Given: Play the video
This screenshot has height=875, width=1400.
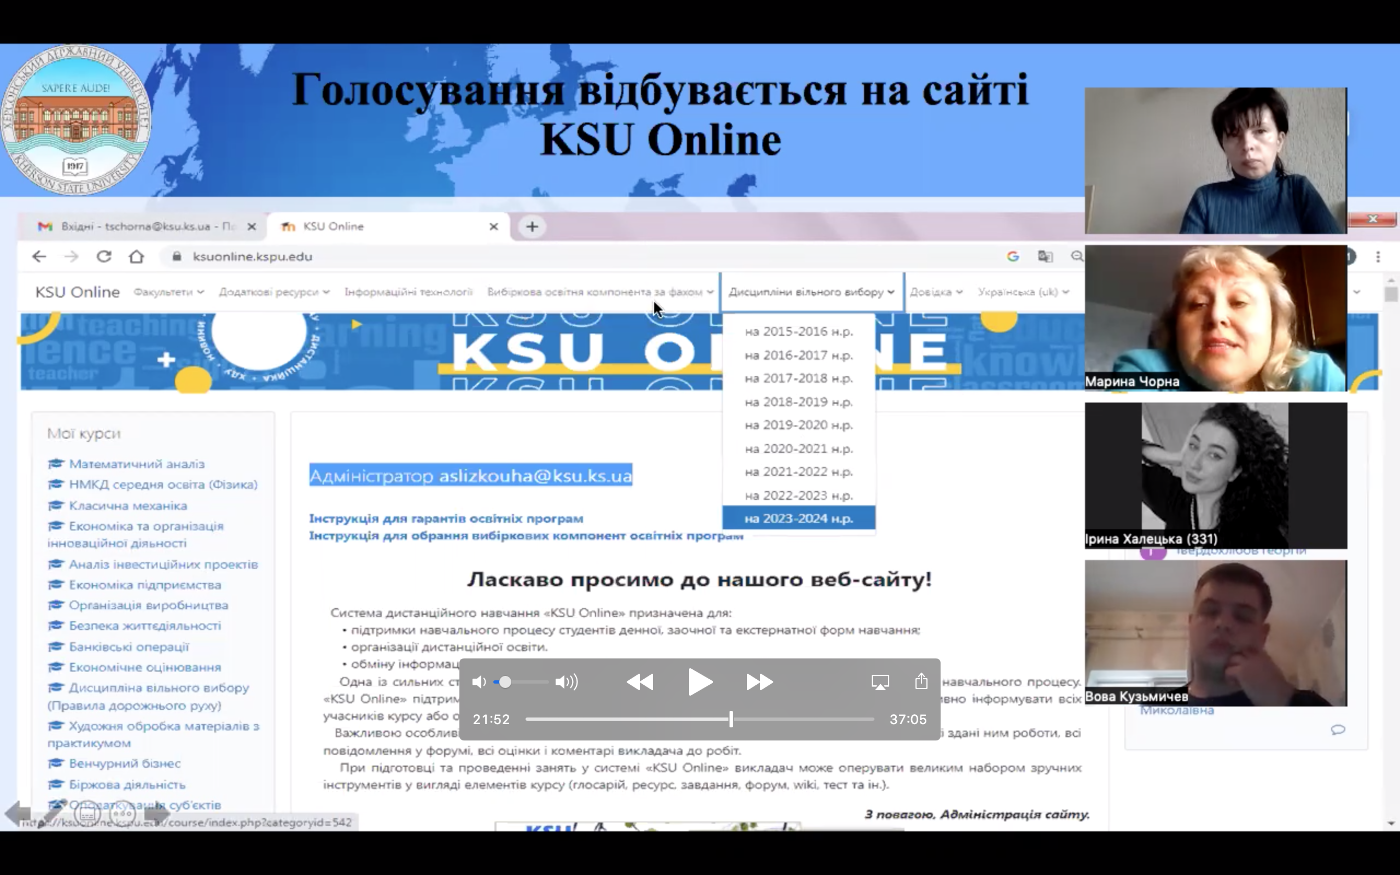Looking at the screenshot, I should click(700, 682).
